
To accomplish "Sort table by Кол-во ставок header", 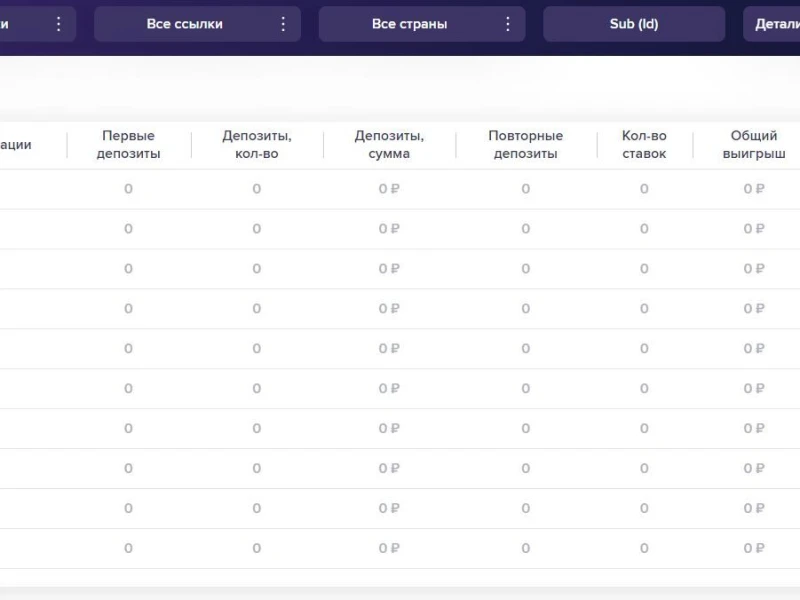I will [644, 145].
